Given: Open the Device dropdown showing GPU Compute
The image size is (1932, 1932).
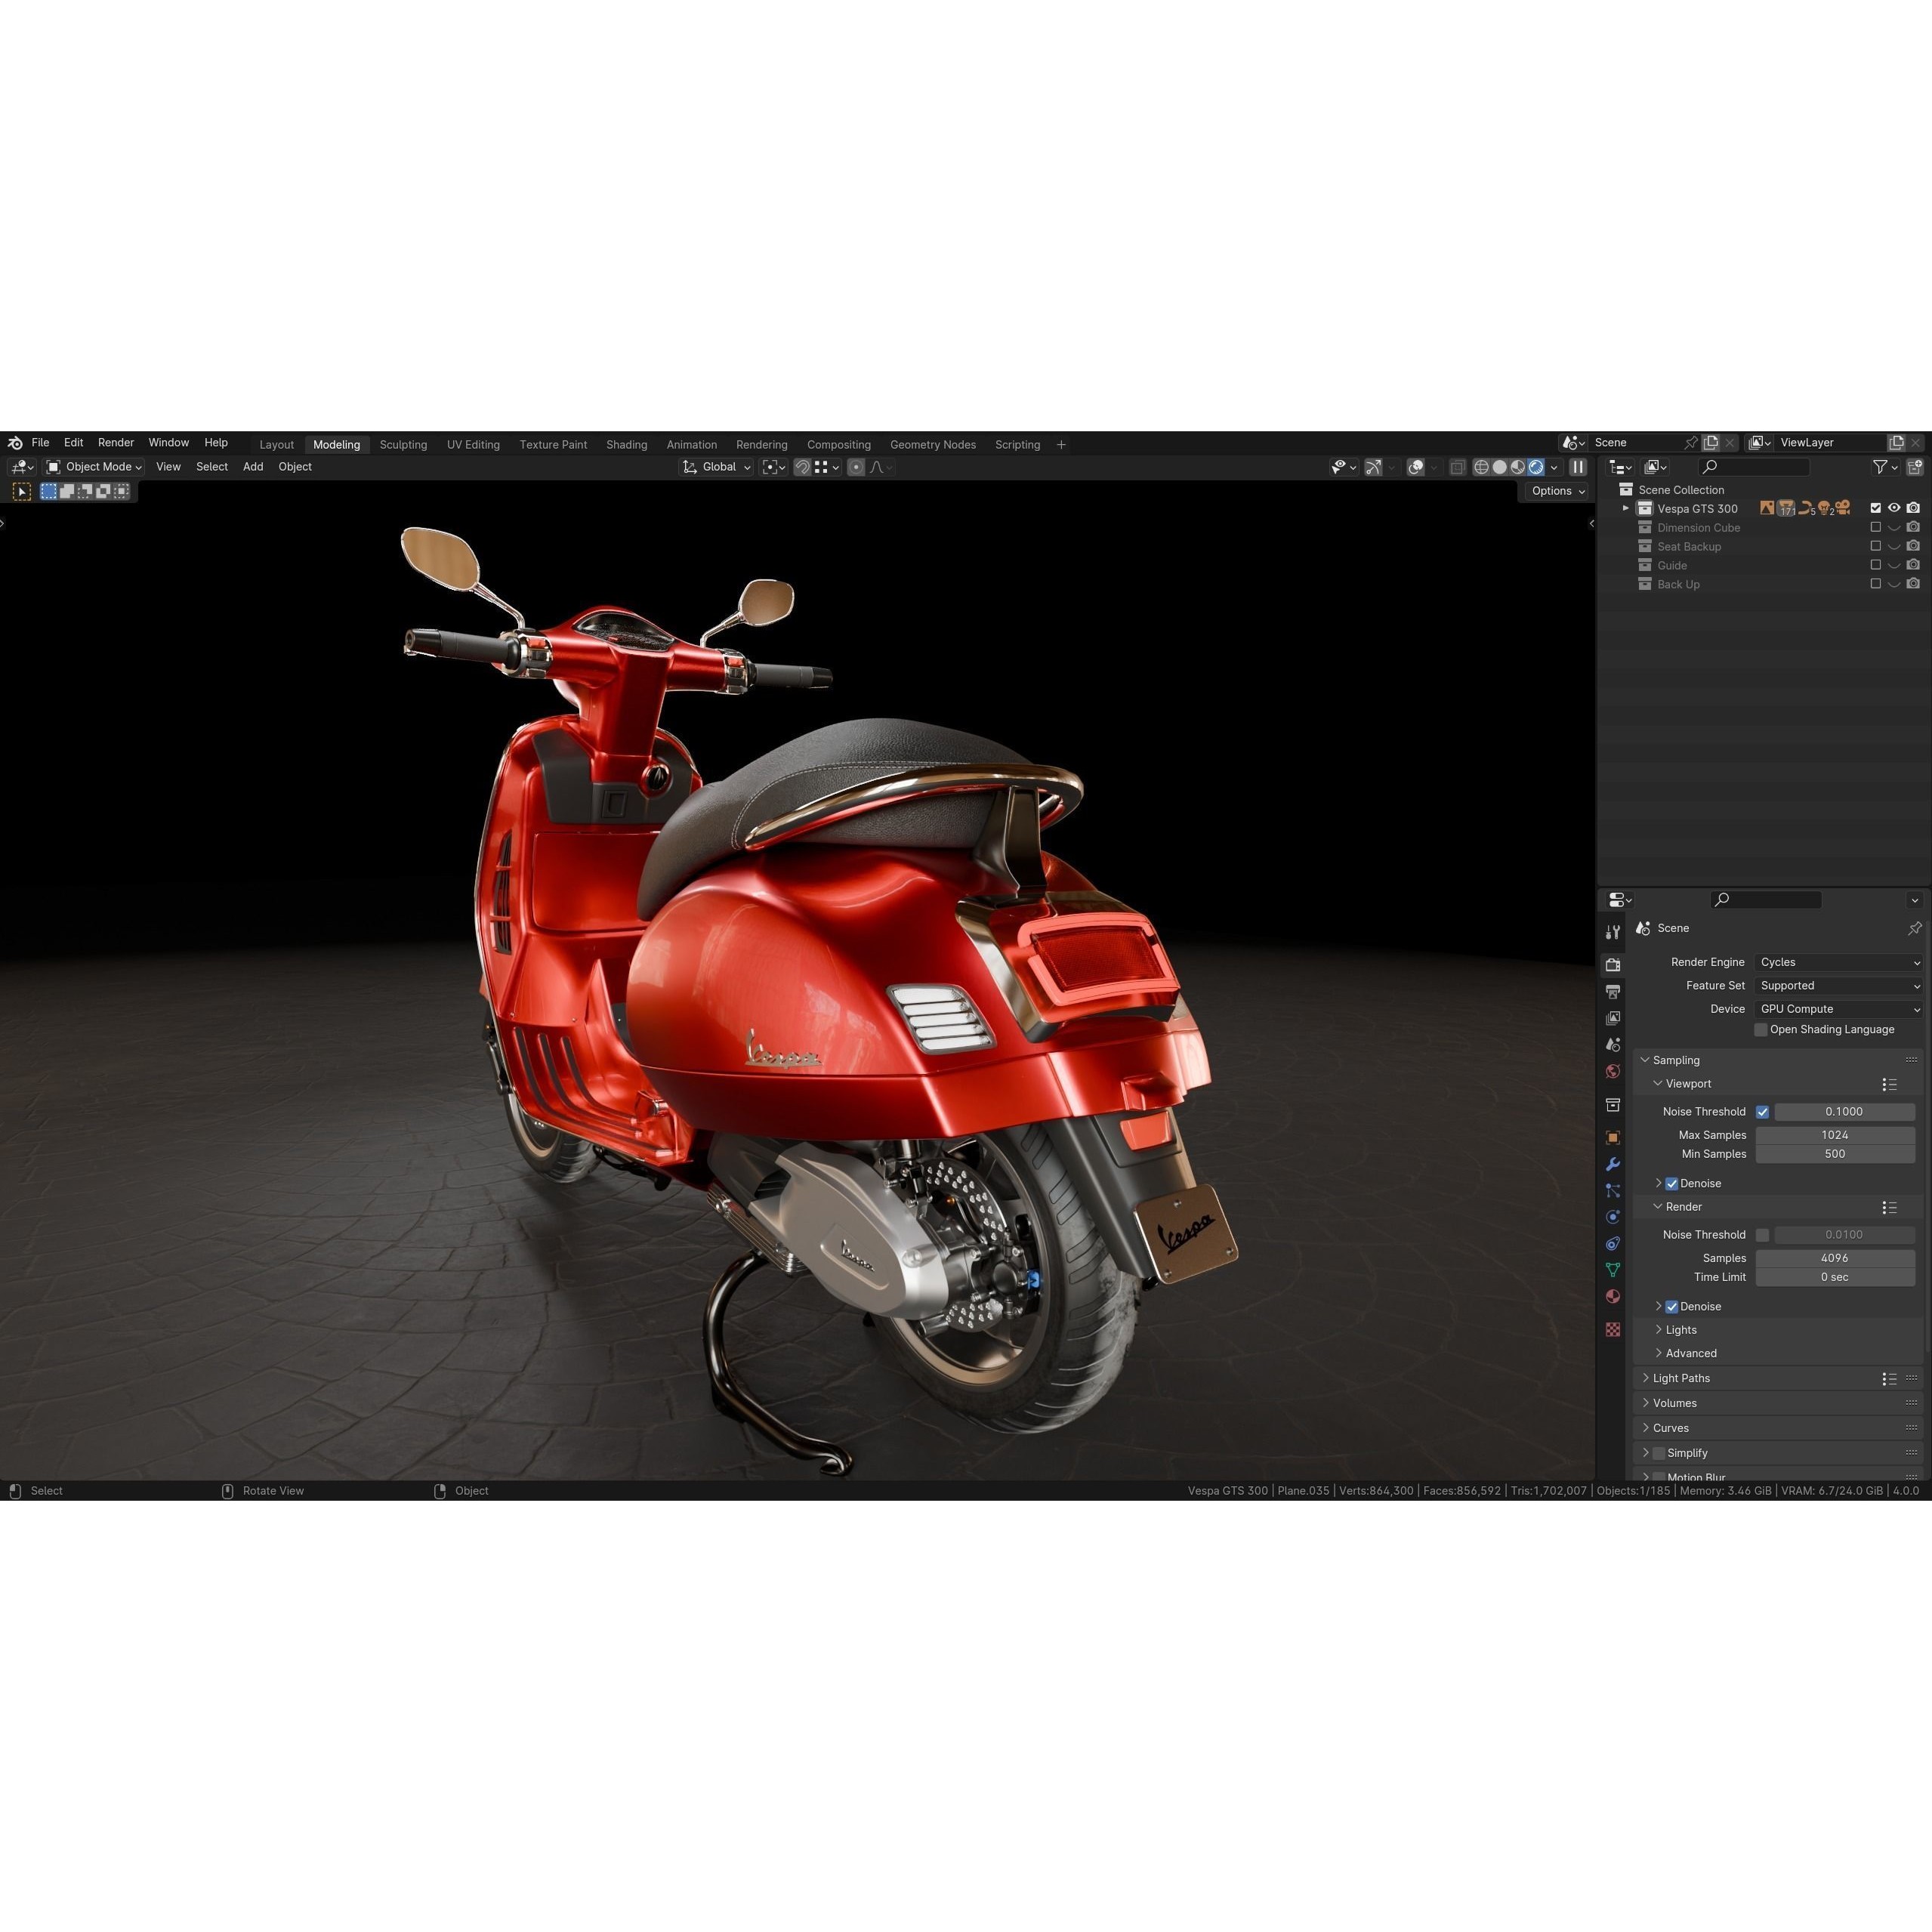Looking at the screenshot, I should (x=1838, y=1009).
